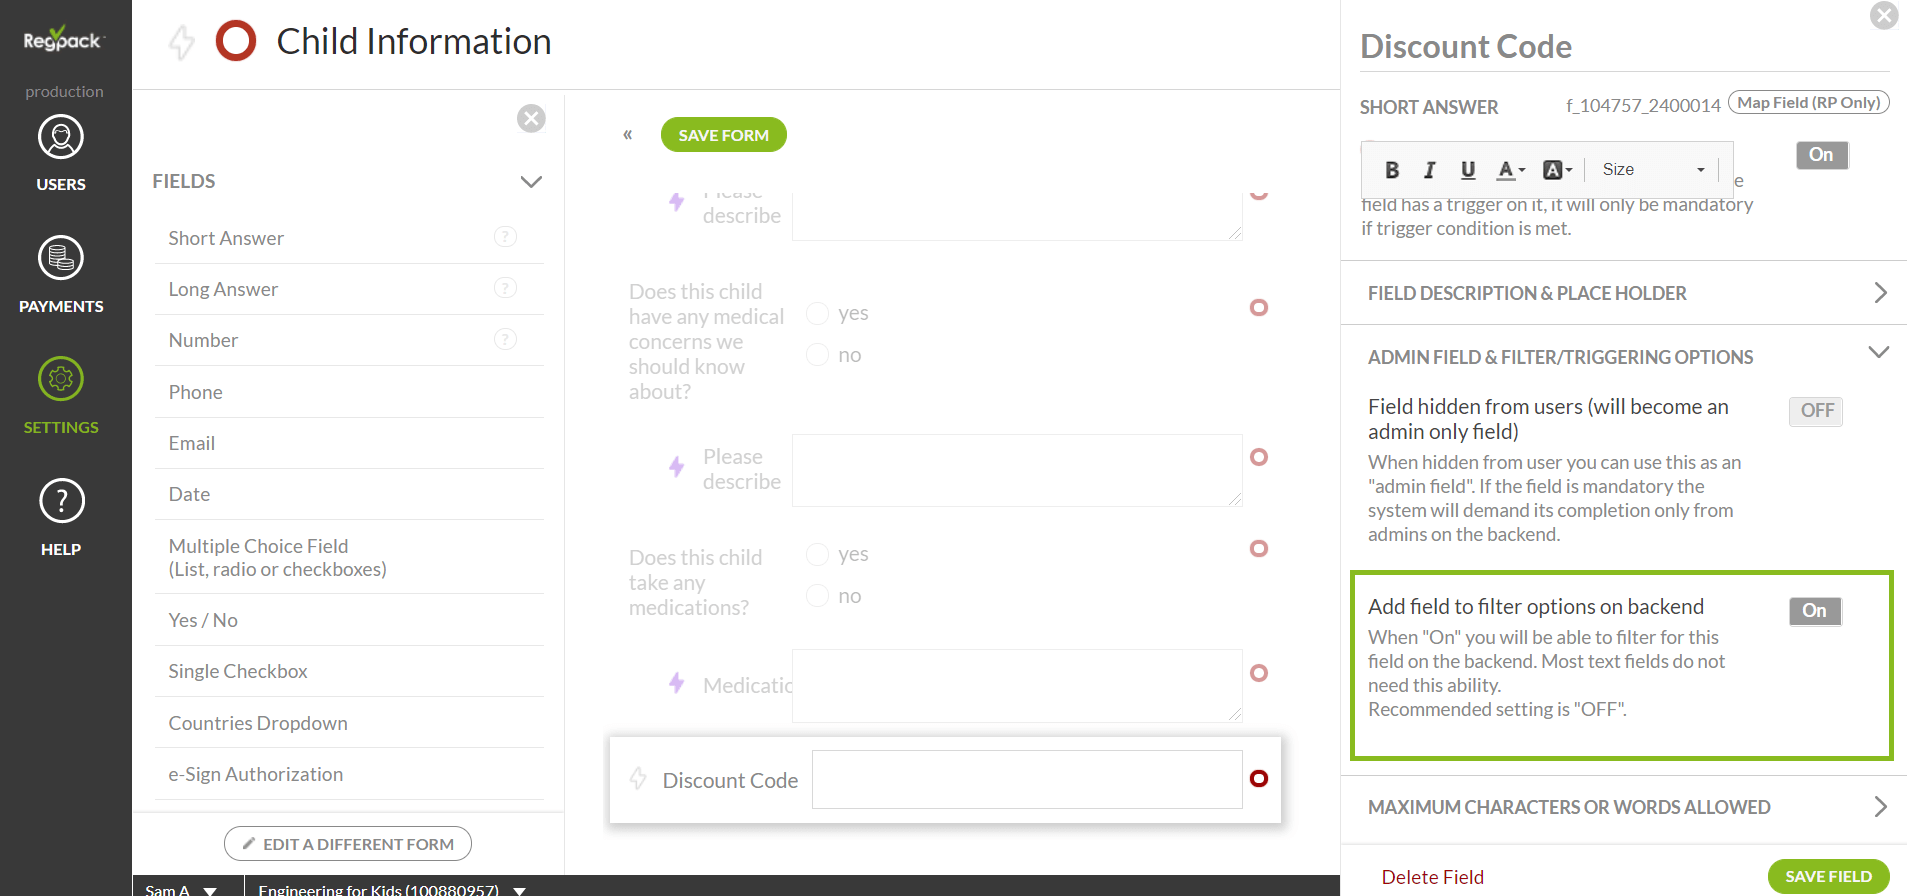1907x896 pixels.
Task: Add a Countries Dropdown field
Action: [x=258, y=723]
